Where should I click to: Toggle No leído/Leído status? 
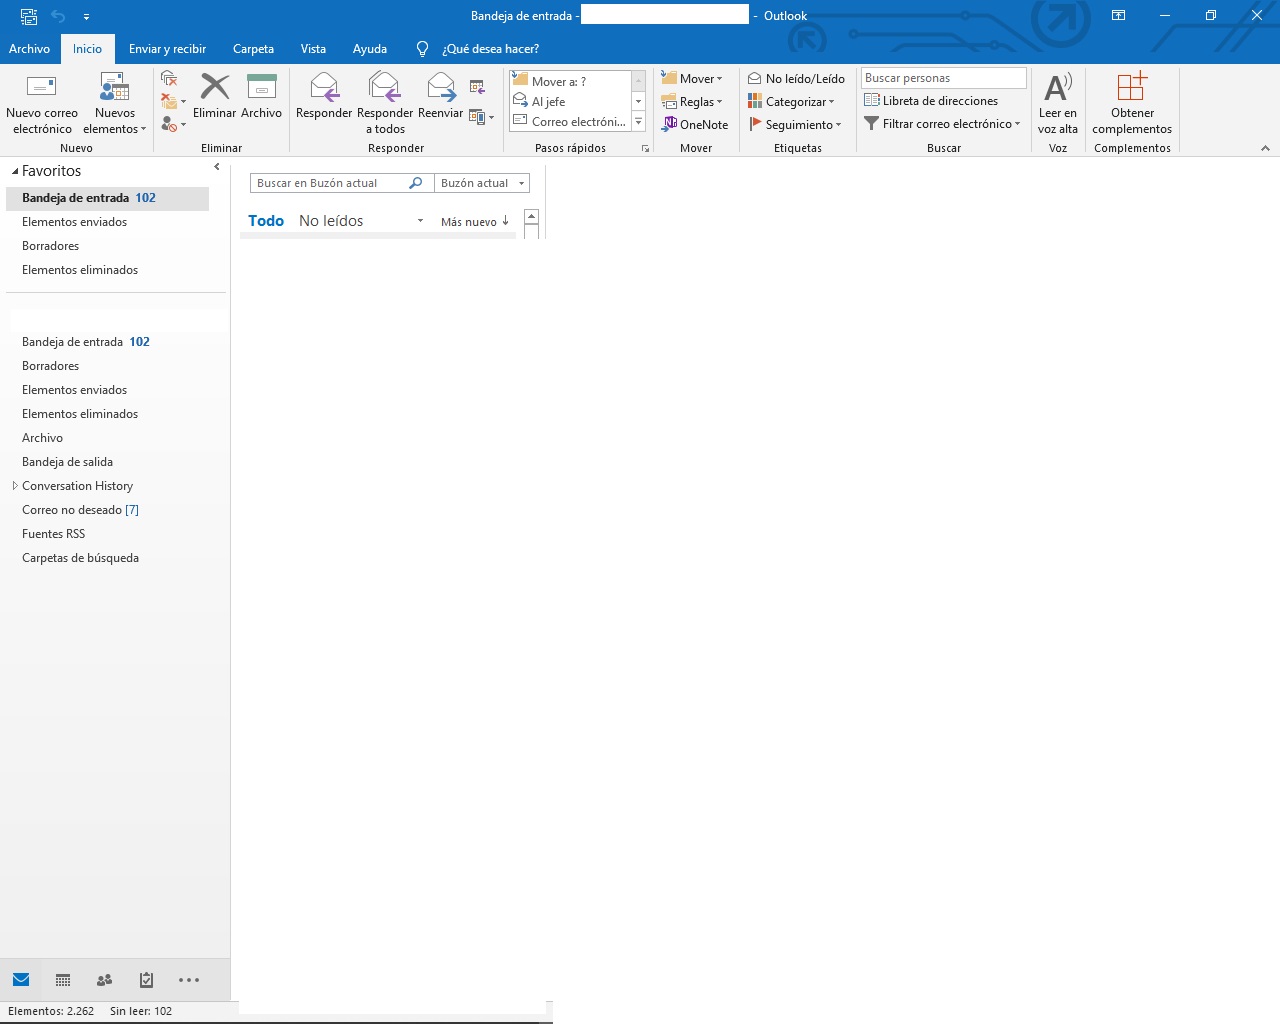click(x=796, y=78)
